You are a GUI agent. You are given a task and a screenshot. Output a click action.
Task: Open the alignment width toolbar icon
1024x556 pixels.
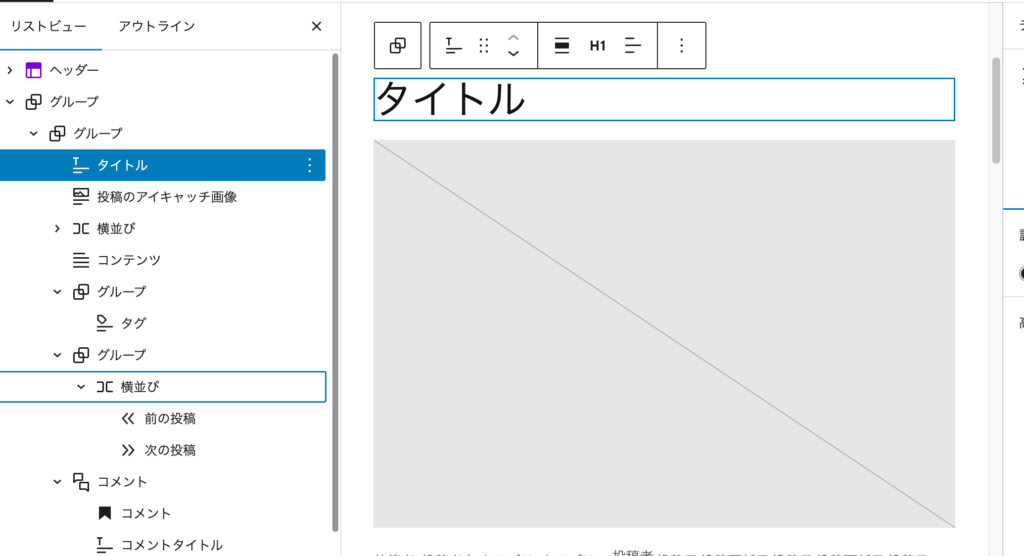click(562, 45)
